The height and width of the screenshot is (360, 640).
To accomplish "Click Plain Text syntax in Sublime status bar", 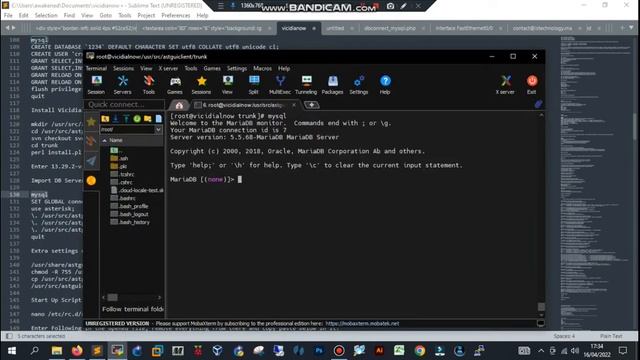I will tap(611, 336).
